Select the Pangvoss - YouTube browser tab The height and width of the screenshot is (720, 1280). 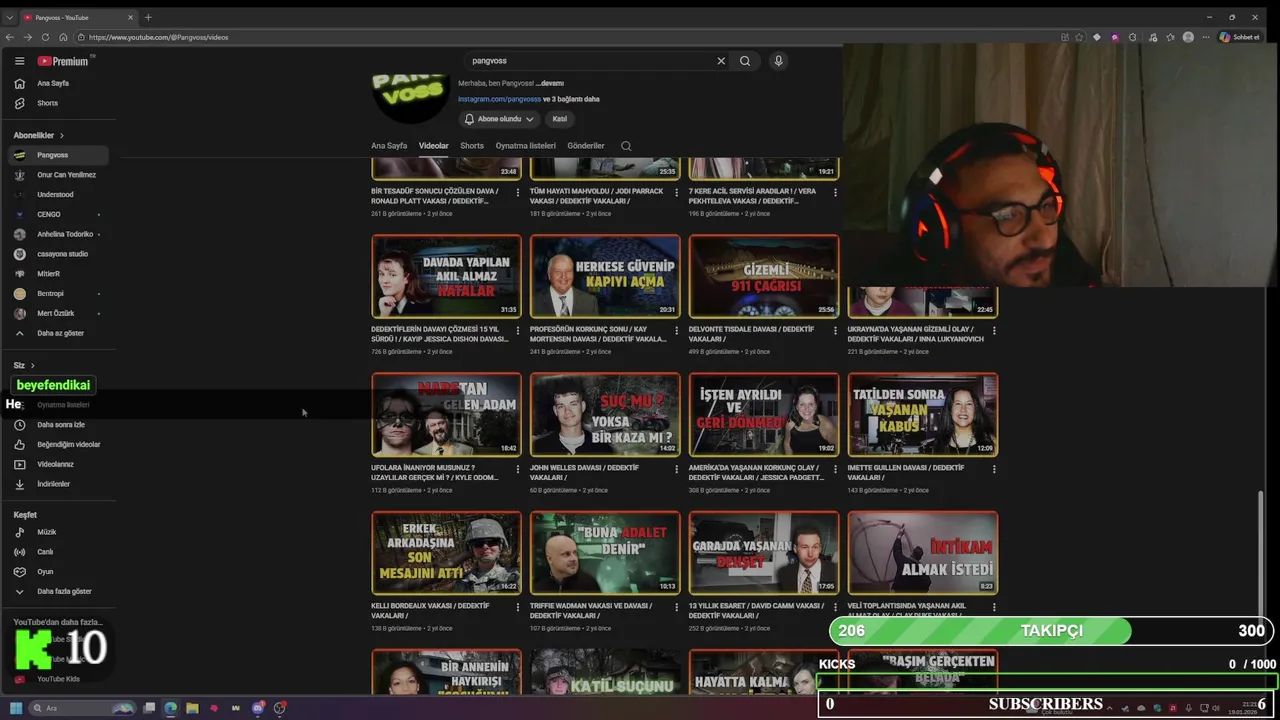[78, 17]
